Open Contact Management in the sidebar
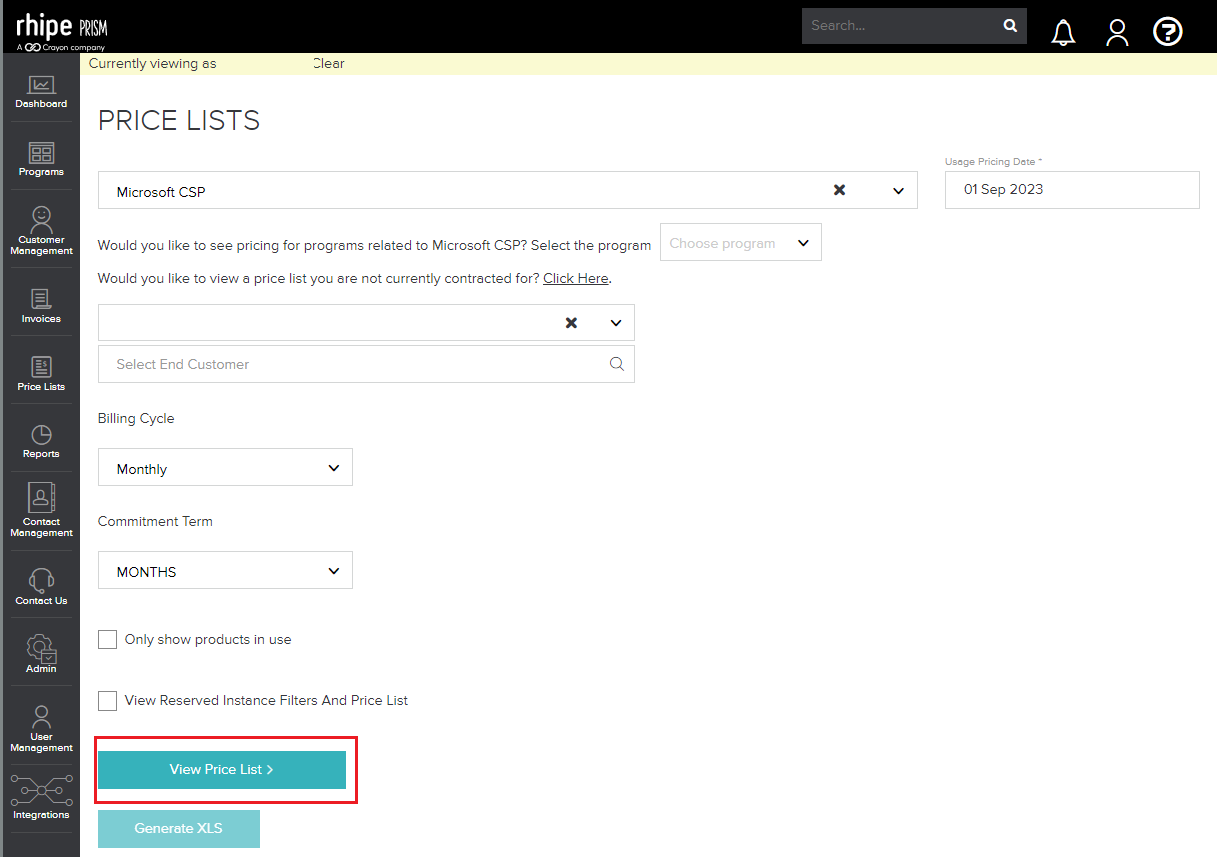This screenshot has height=857, width=1217. 41,510
